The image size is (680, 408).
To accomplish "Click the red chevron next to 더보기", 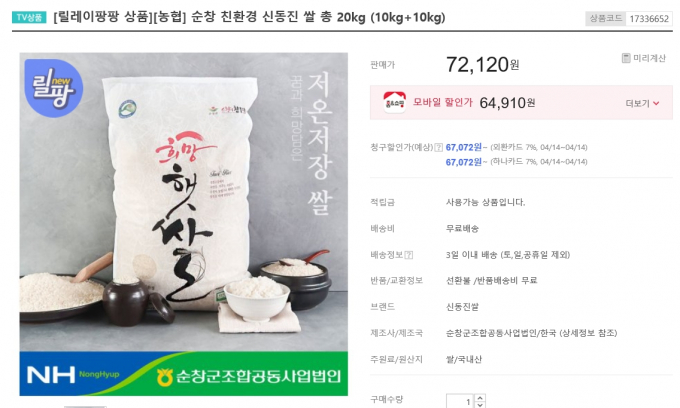I will click(656, 103).
